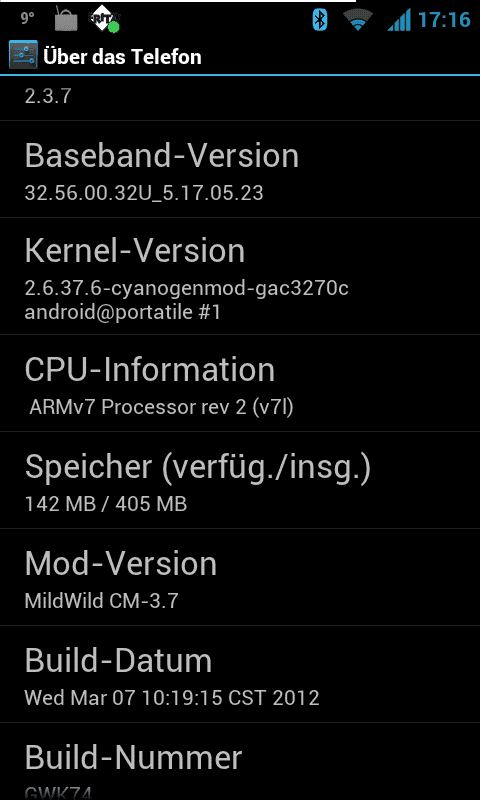Select the Speicher (verfüg./insg.) item
The image size is (480, 800).
tap(240, 481)
